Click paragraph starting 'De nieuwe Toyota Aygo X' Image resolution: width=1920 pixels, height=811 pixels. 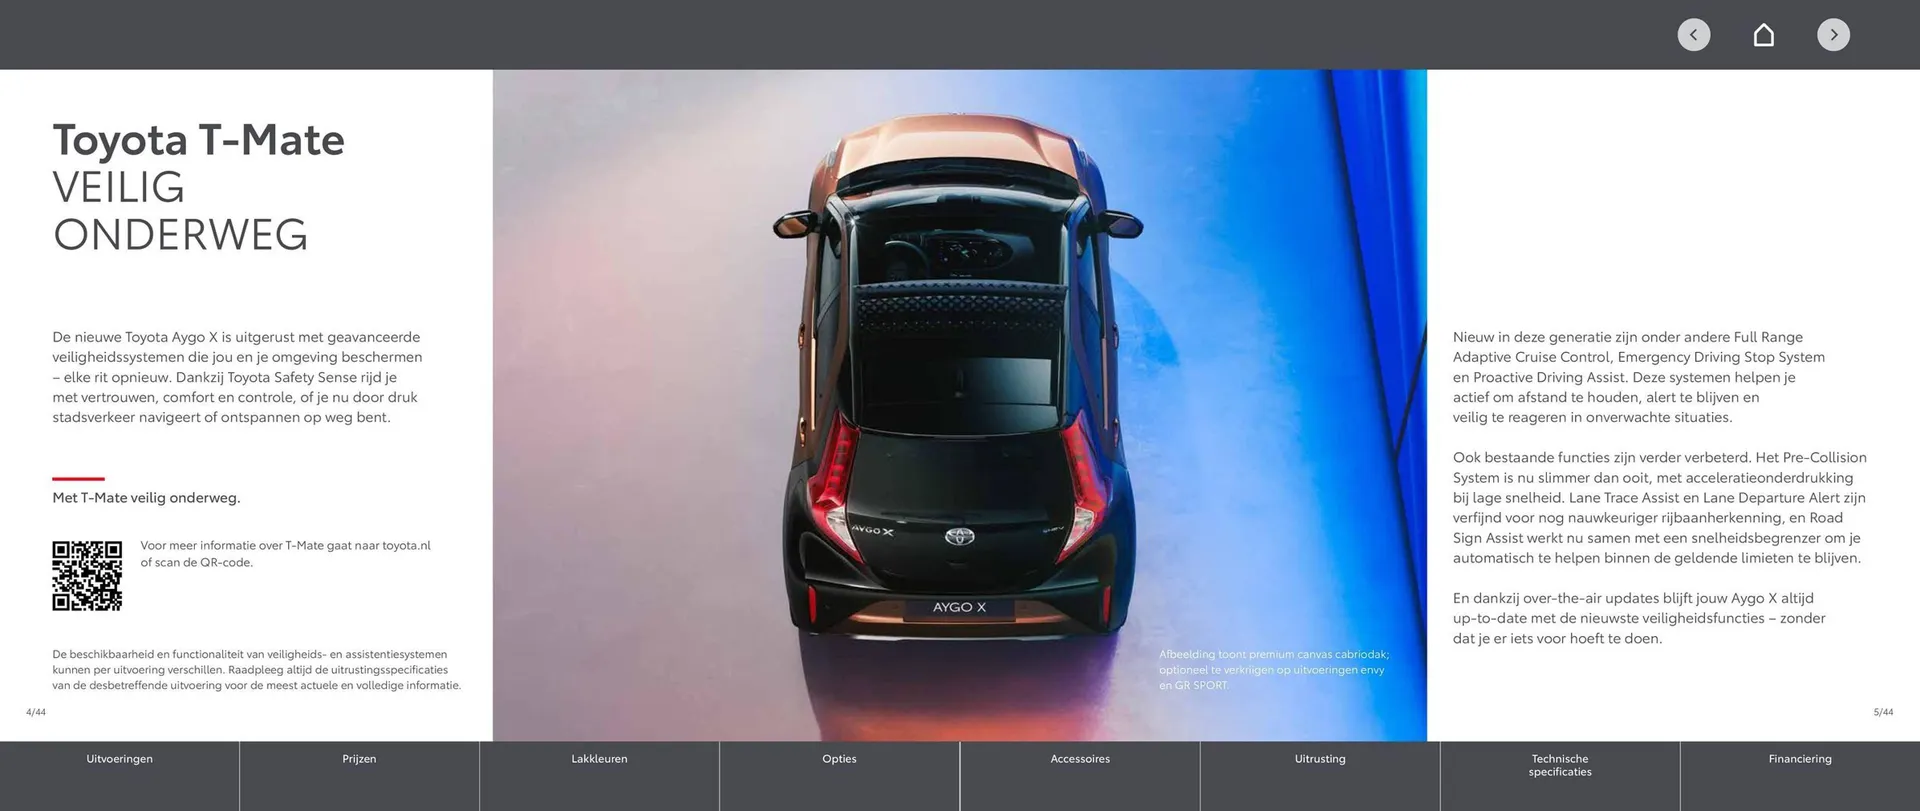tap(237, 377)
